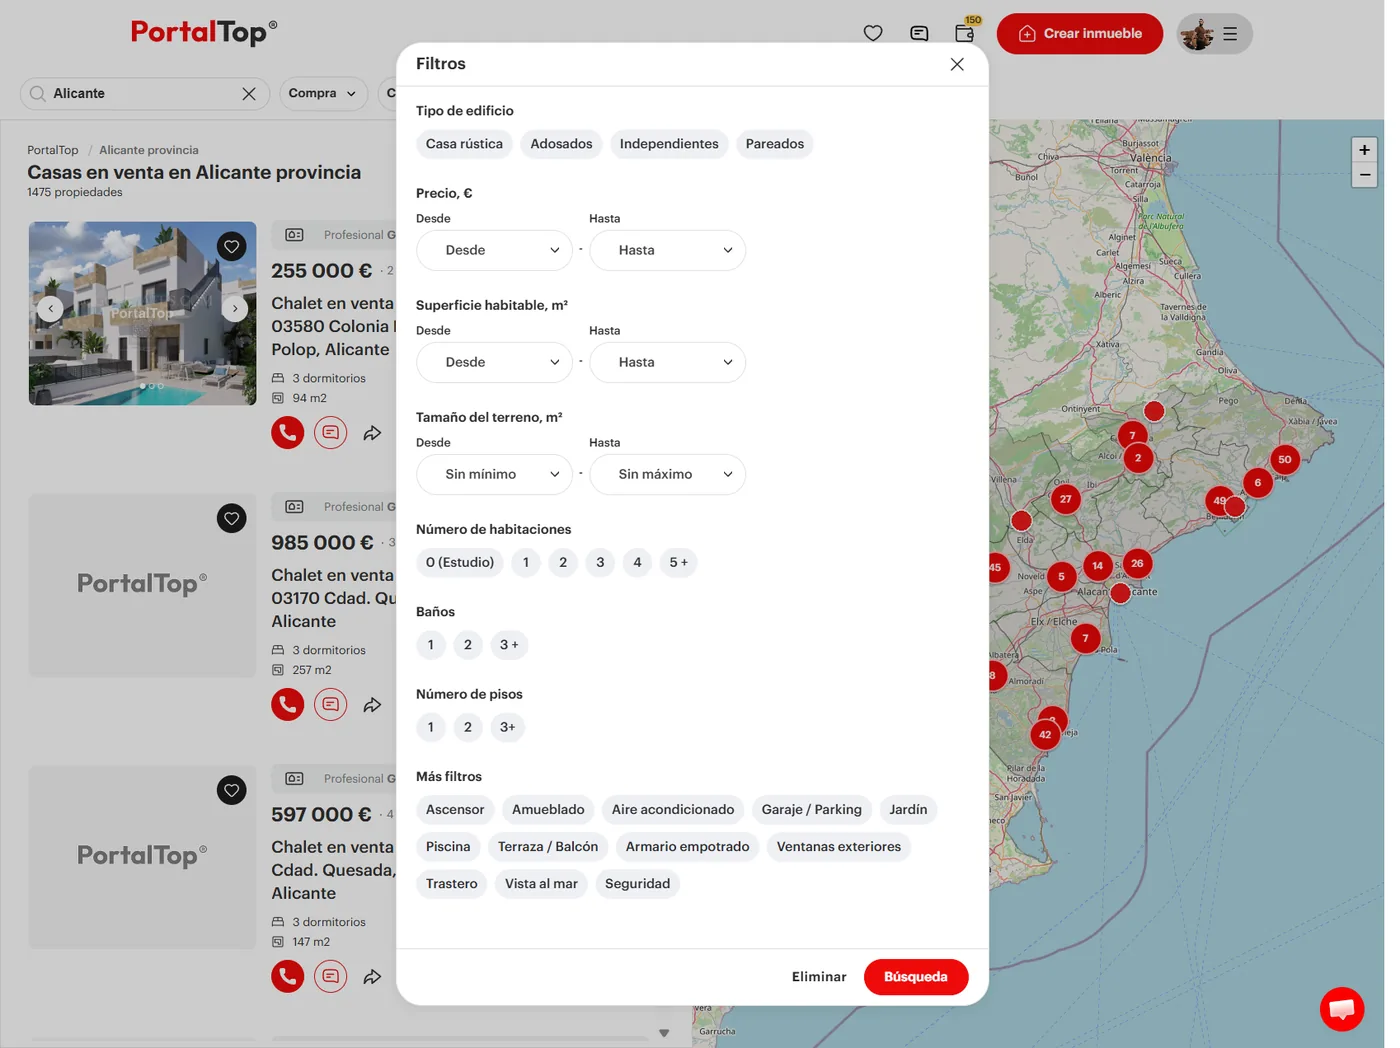This screenshot has width=1400, height=1048.
Task: Toggle the Adosados building type
Action: [x=561, y=144]
